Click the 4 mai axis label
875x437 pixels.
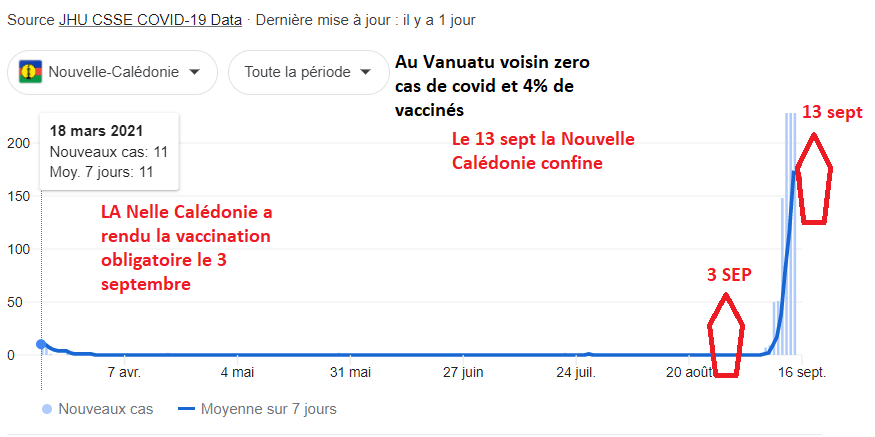coord(236,372)
